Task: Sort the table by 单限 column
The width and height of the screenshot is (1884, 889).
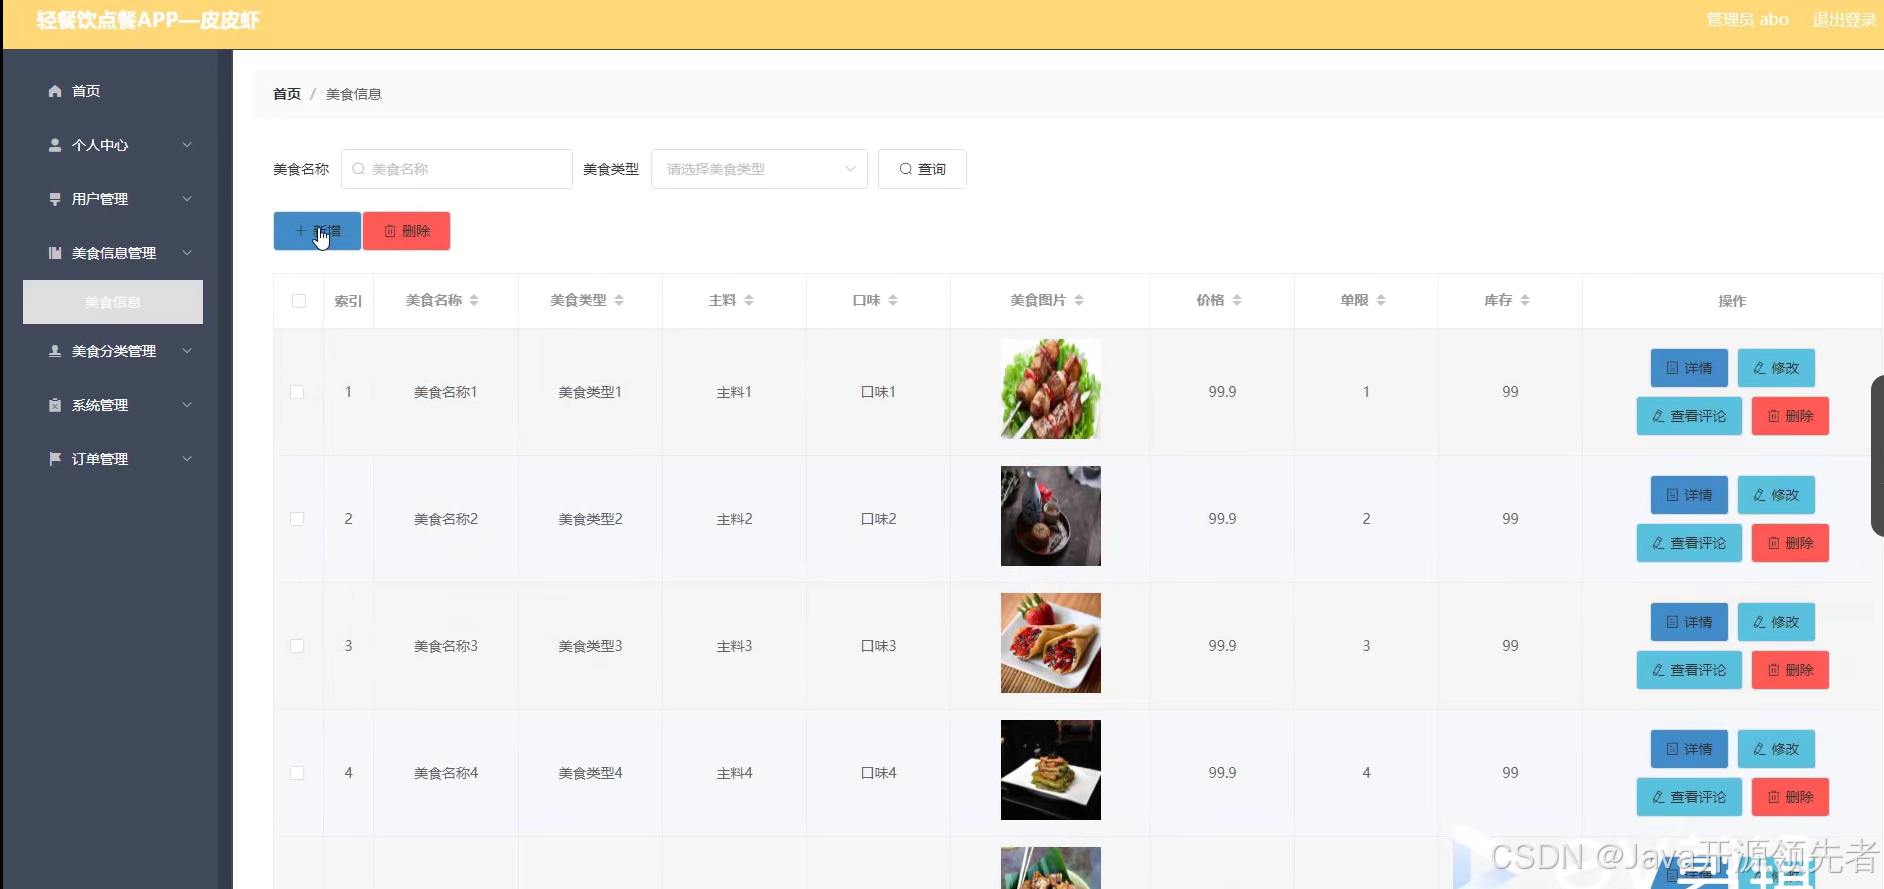Action: click(1381, 300)
